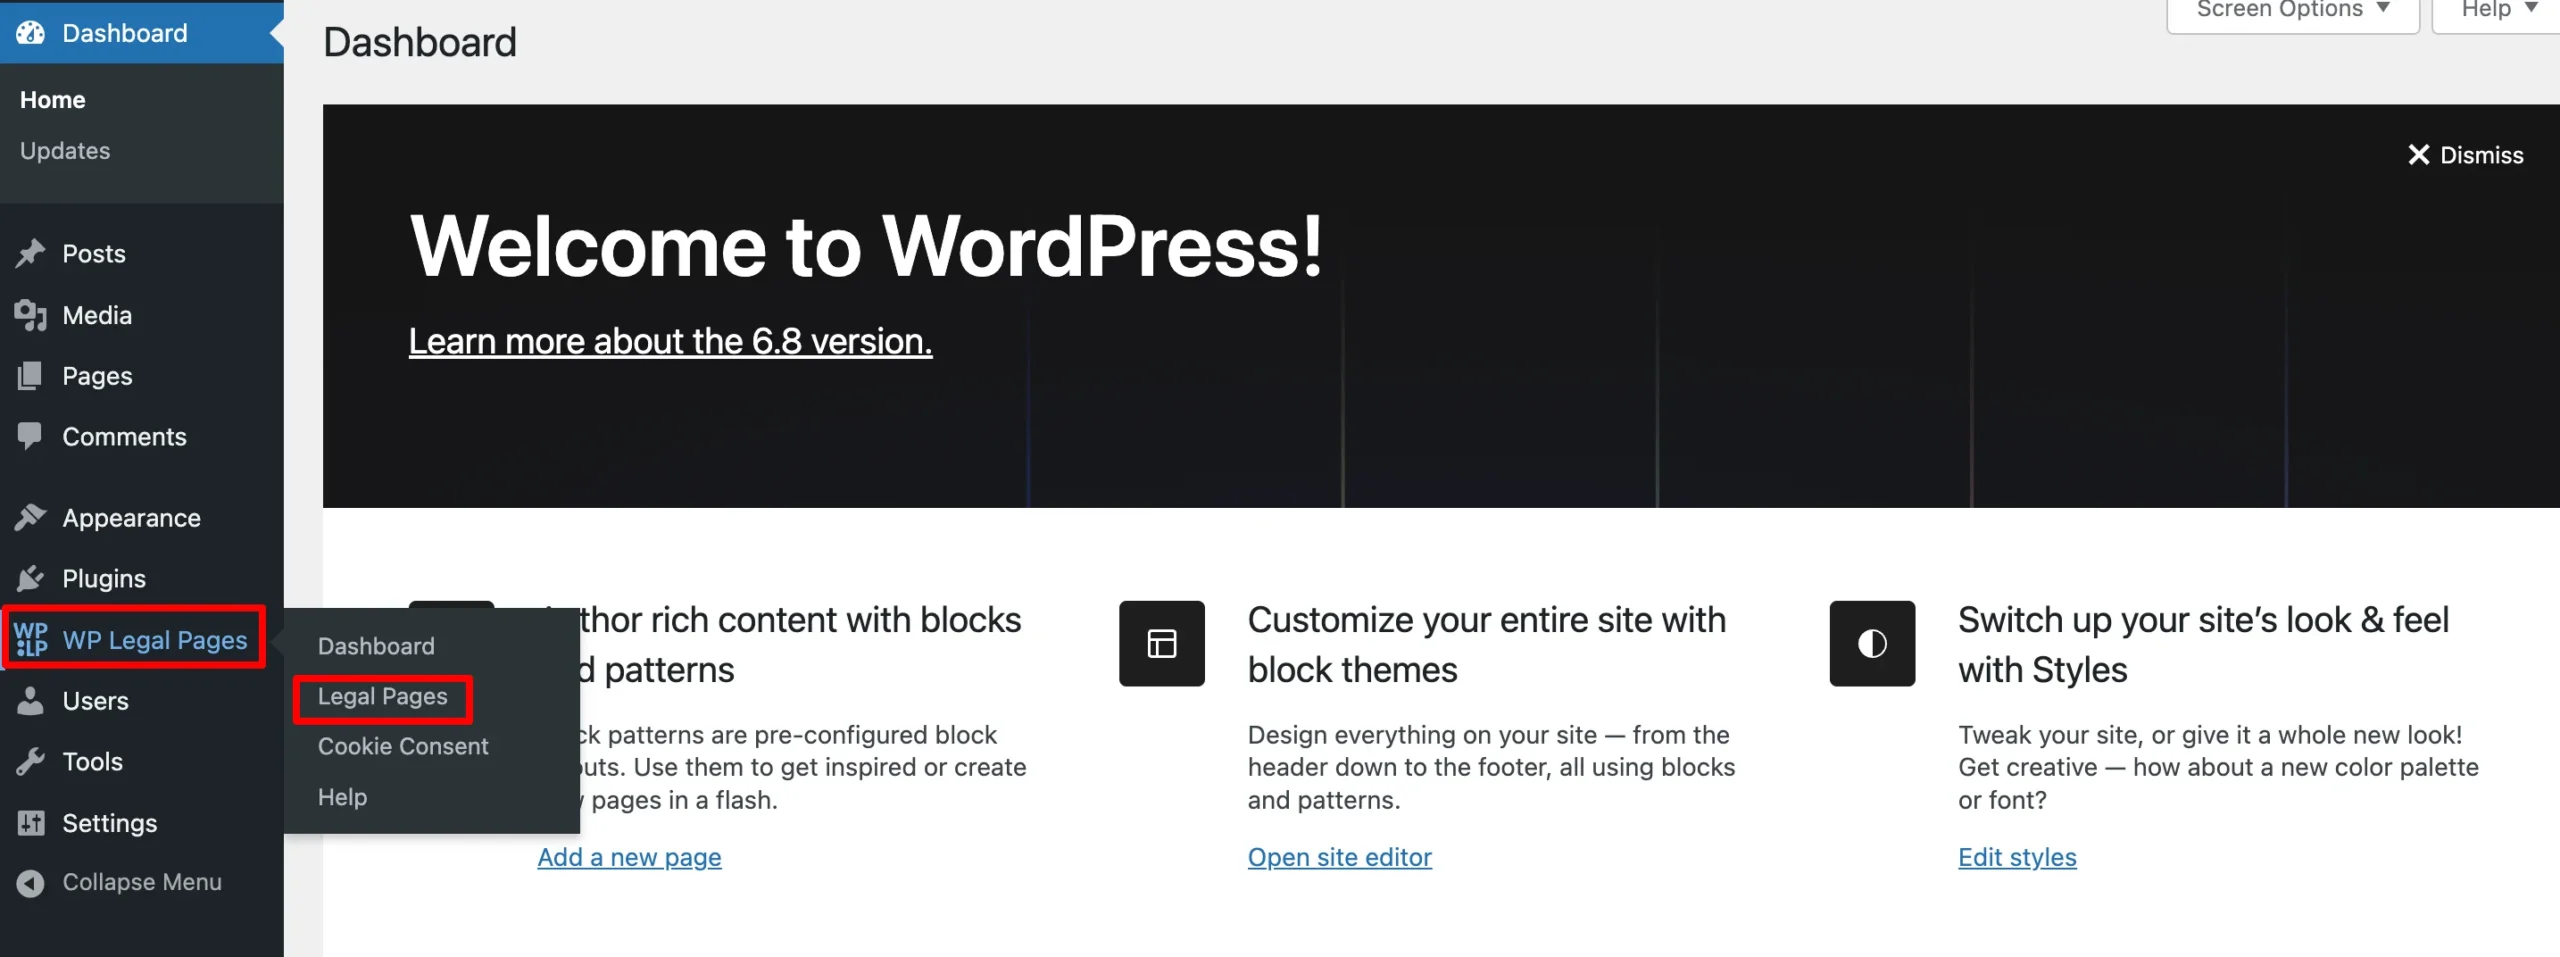Image resolution: width=2560 pixels, height=957 pixels.
Task: Open the Appearance menu
Action: 142,518
